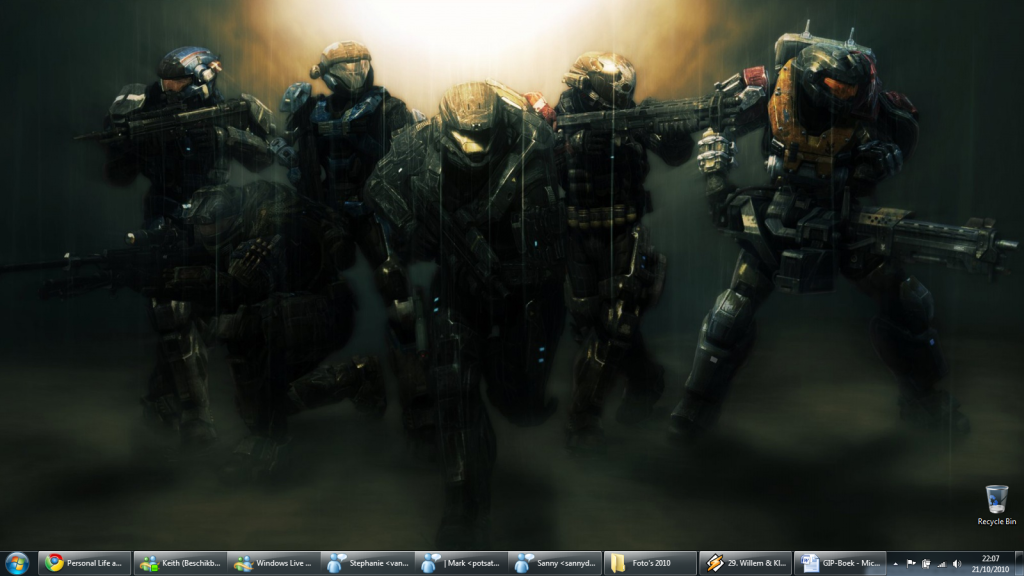1024x576 pixels.
Task: Open GIP-Boek Microsoft Word document
Action: tap(839, 563)
